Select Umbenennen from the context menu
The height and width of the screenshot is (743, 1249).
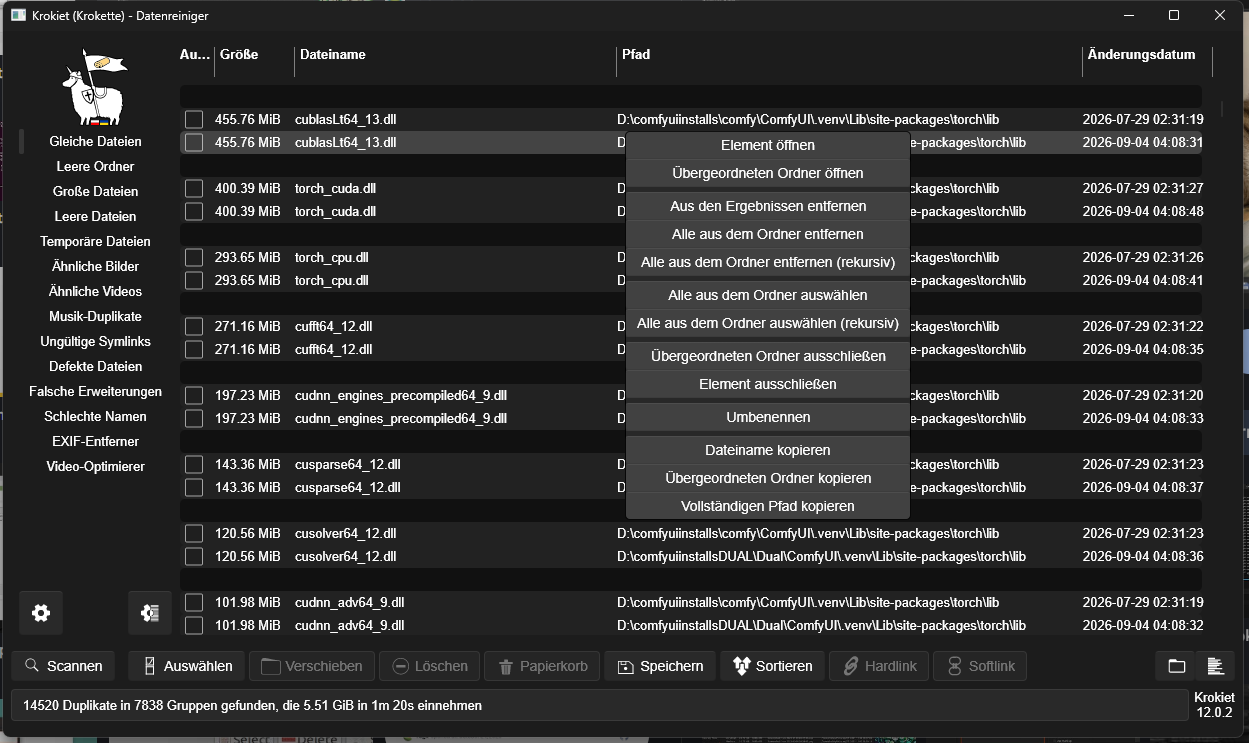point(768,417)
